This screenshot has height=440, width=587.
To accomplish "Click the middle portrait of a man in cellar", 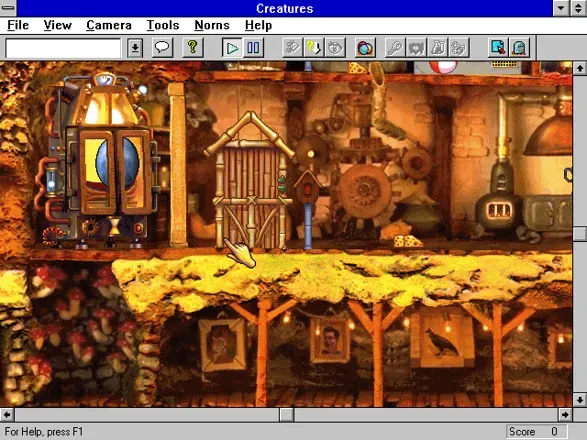I will click(x=330, y=341).
